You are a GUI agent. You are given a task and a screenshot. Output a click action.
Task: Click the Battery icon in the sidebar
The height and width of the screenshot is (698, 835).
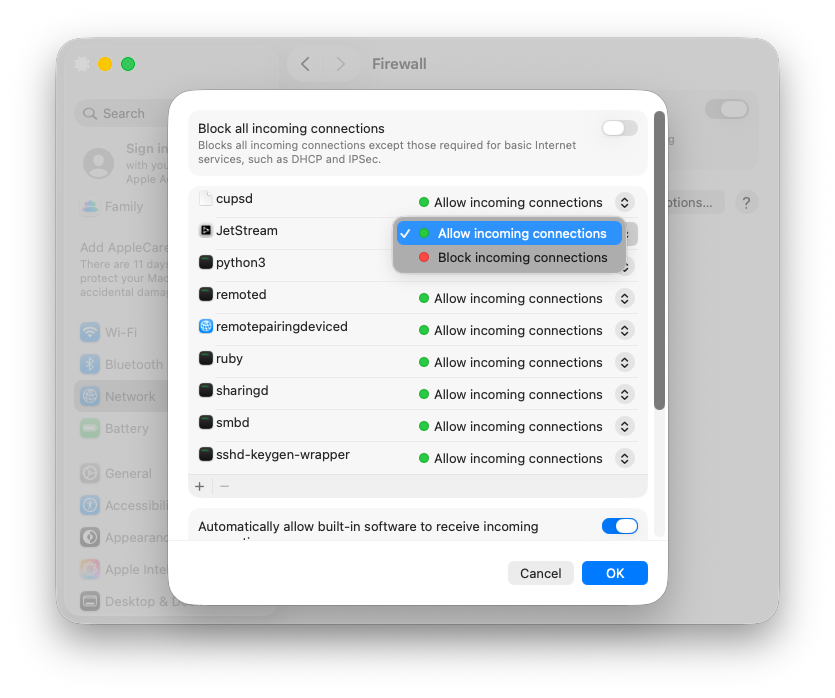coord(90,428)
